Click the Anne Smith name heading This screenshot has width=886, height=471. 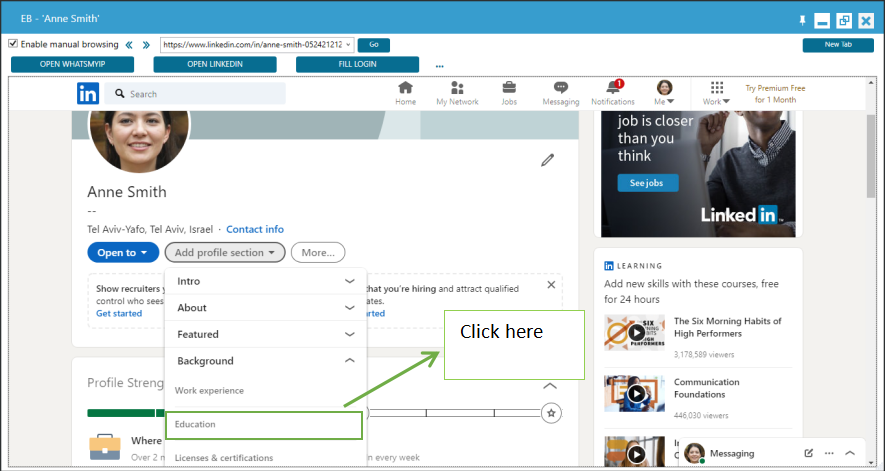click(127, 192)
